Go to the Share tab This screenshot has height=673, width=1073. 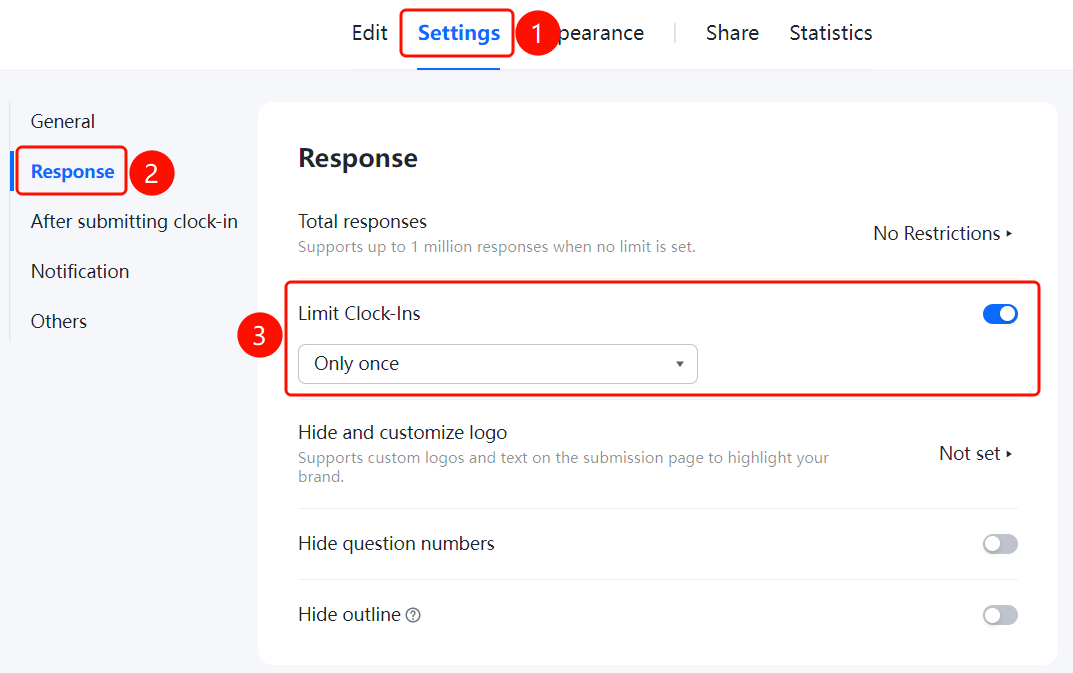point(732,33)
